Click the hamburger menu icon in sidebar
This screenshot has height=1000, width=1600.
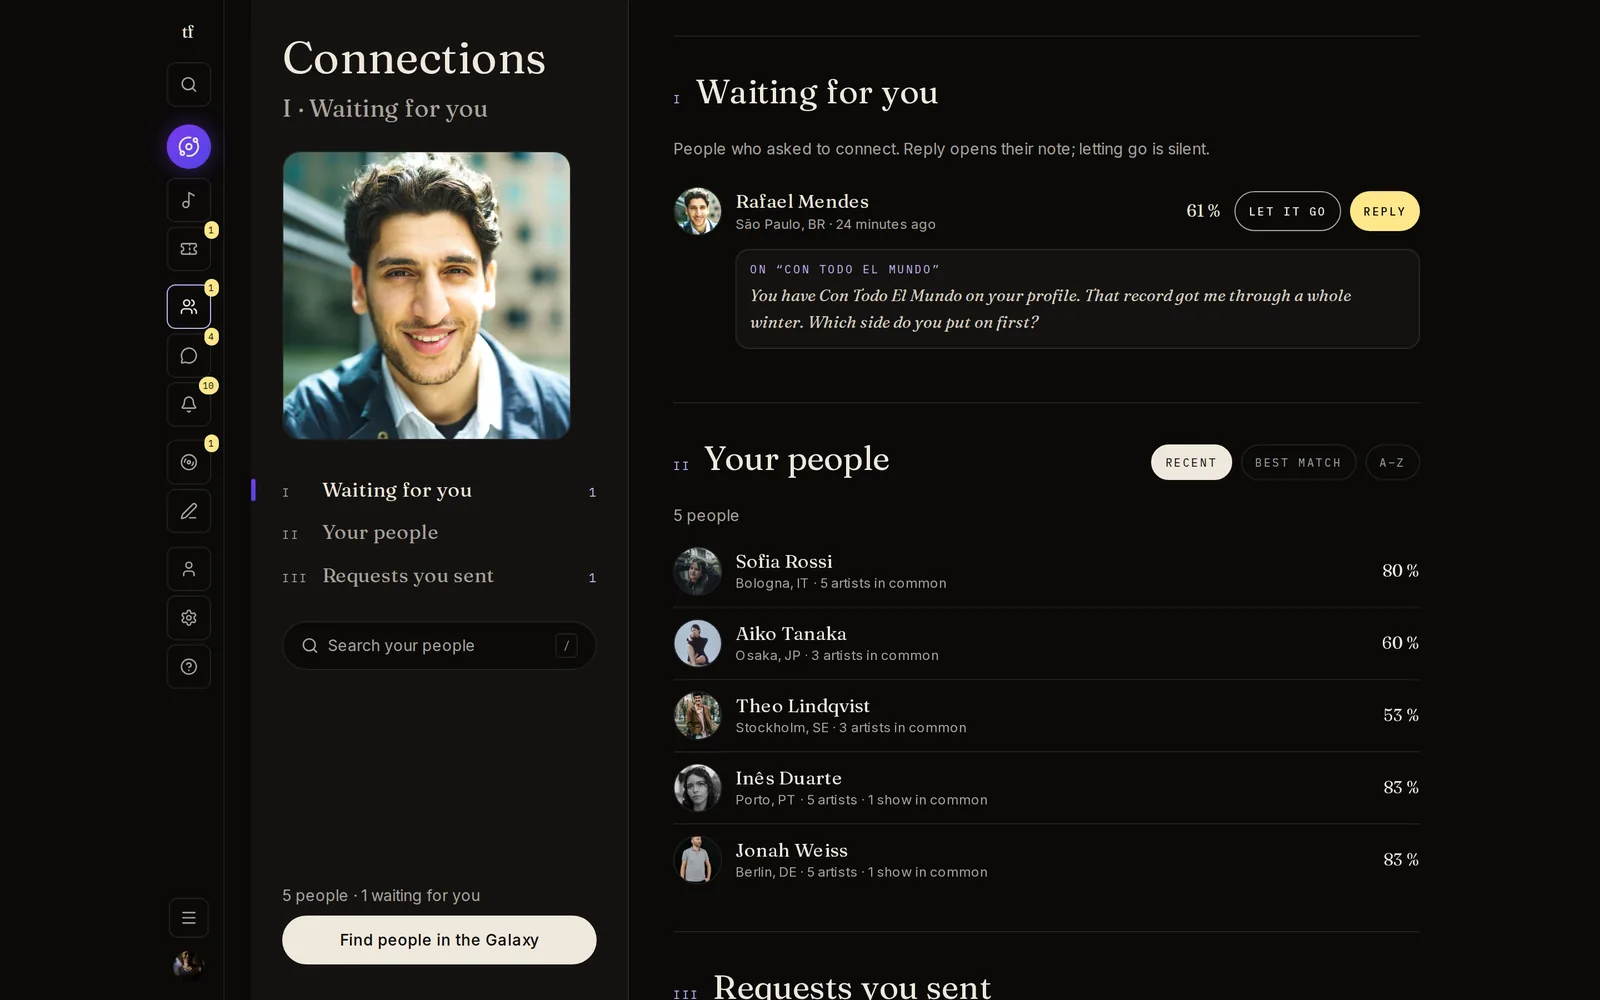point(188,918)
